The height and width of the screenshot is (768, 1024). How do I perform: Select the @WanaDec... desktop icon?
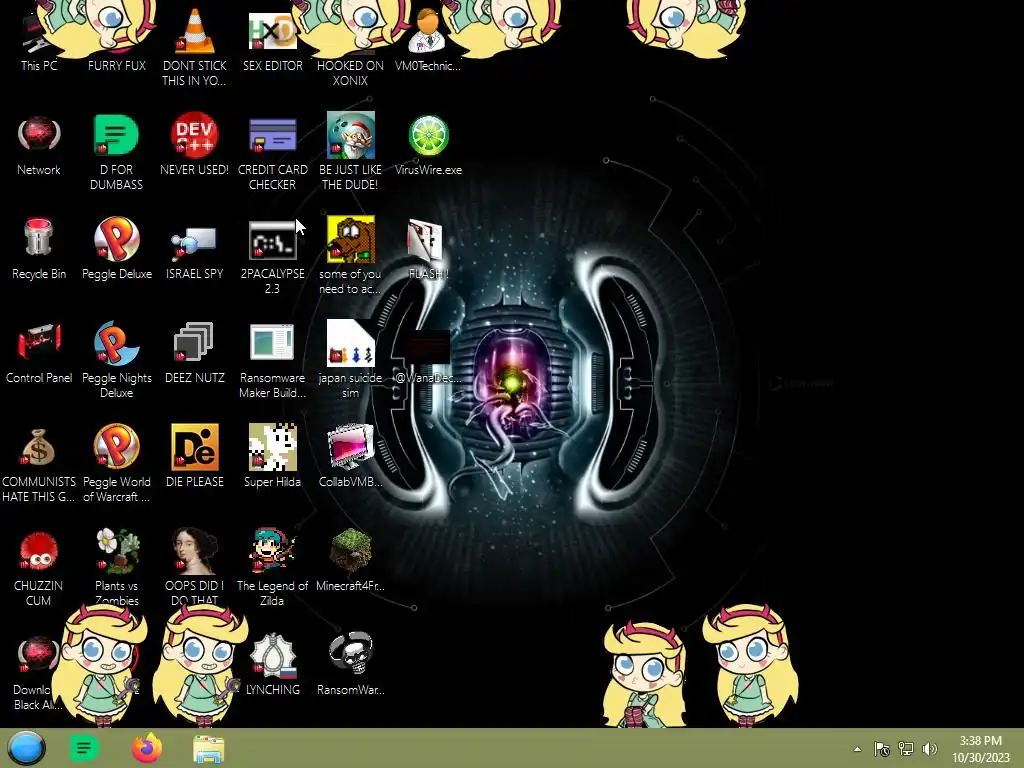point(428,357)
